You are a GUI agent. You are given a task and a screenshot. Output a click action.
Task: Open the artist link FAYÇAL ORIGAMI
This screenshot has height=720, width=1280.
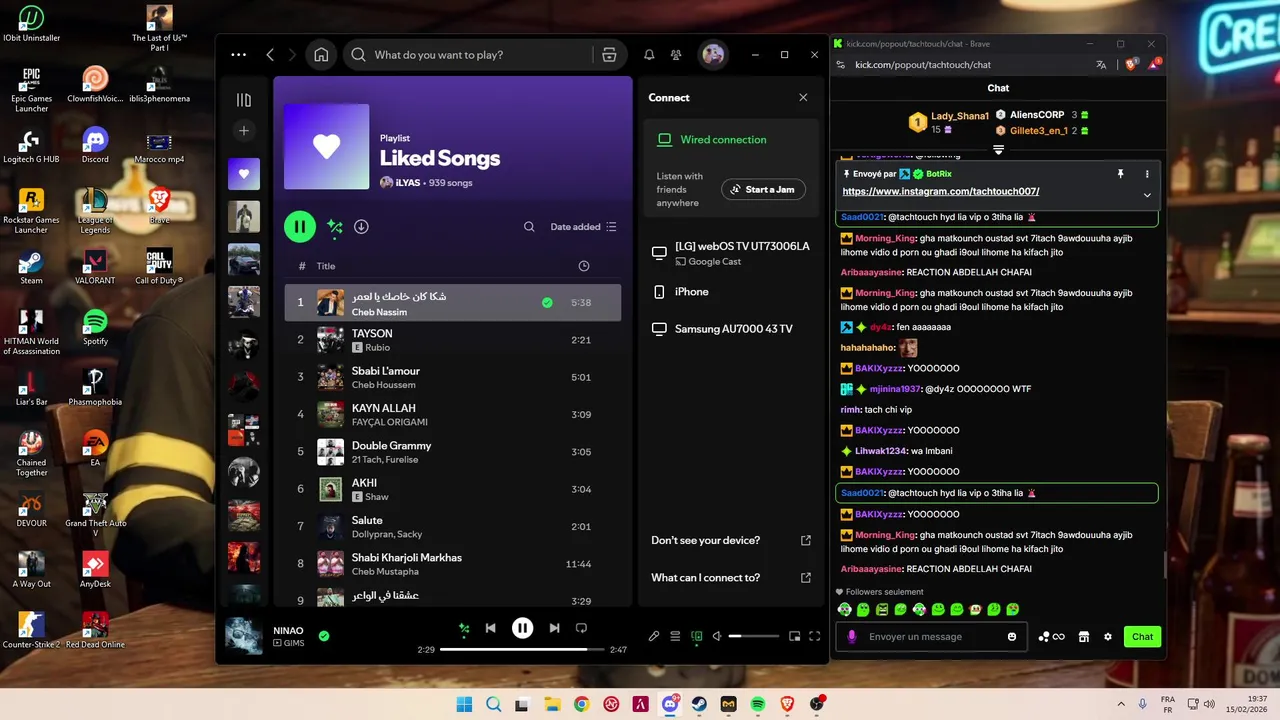[390, 422]
